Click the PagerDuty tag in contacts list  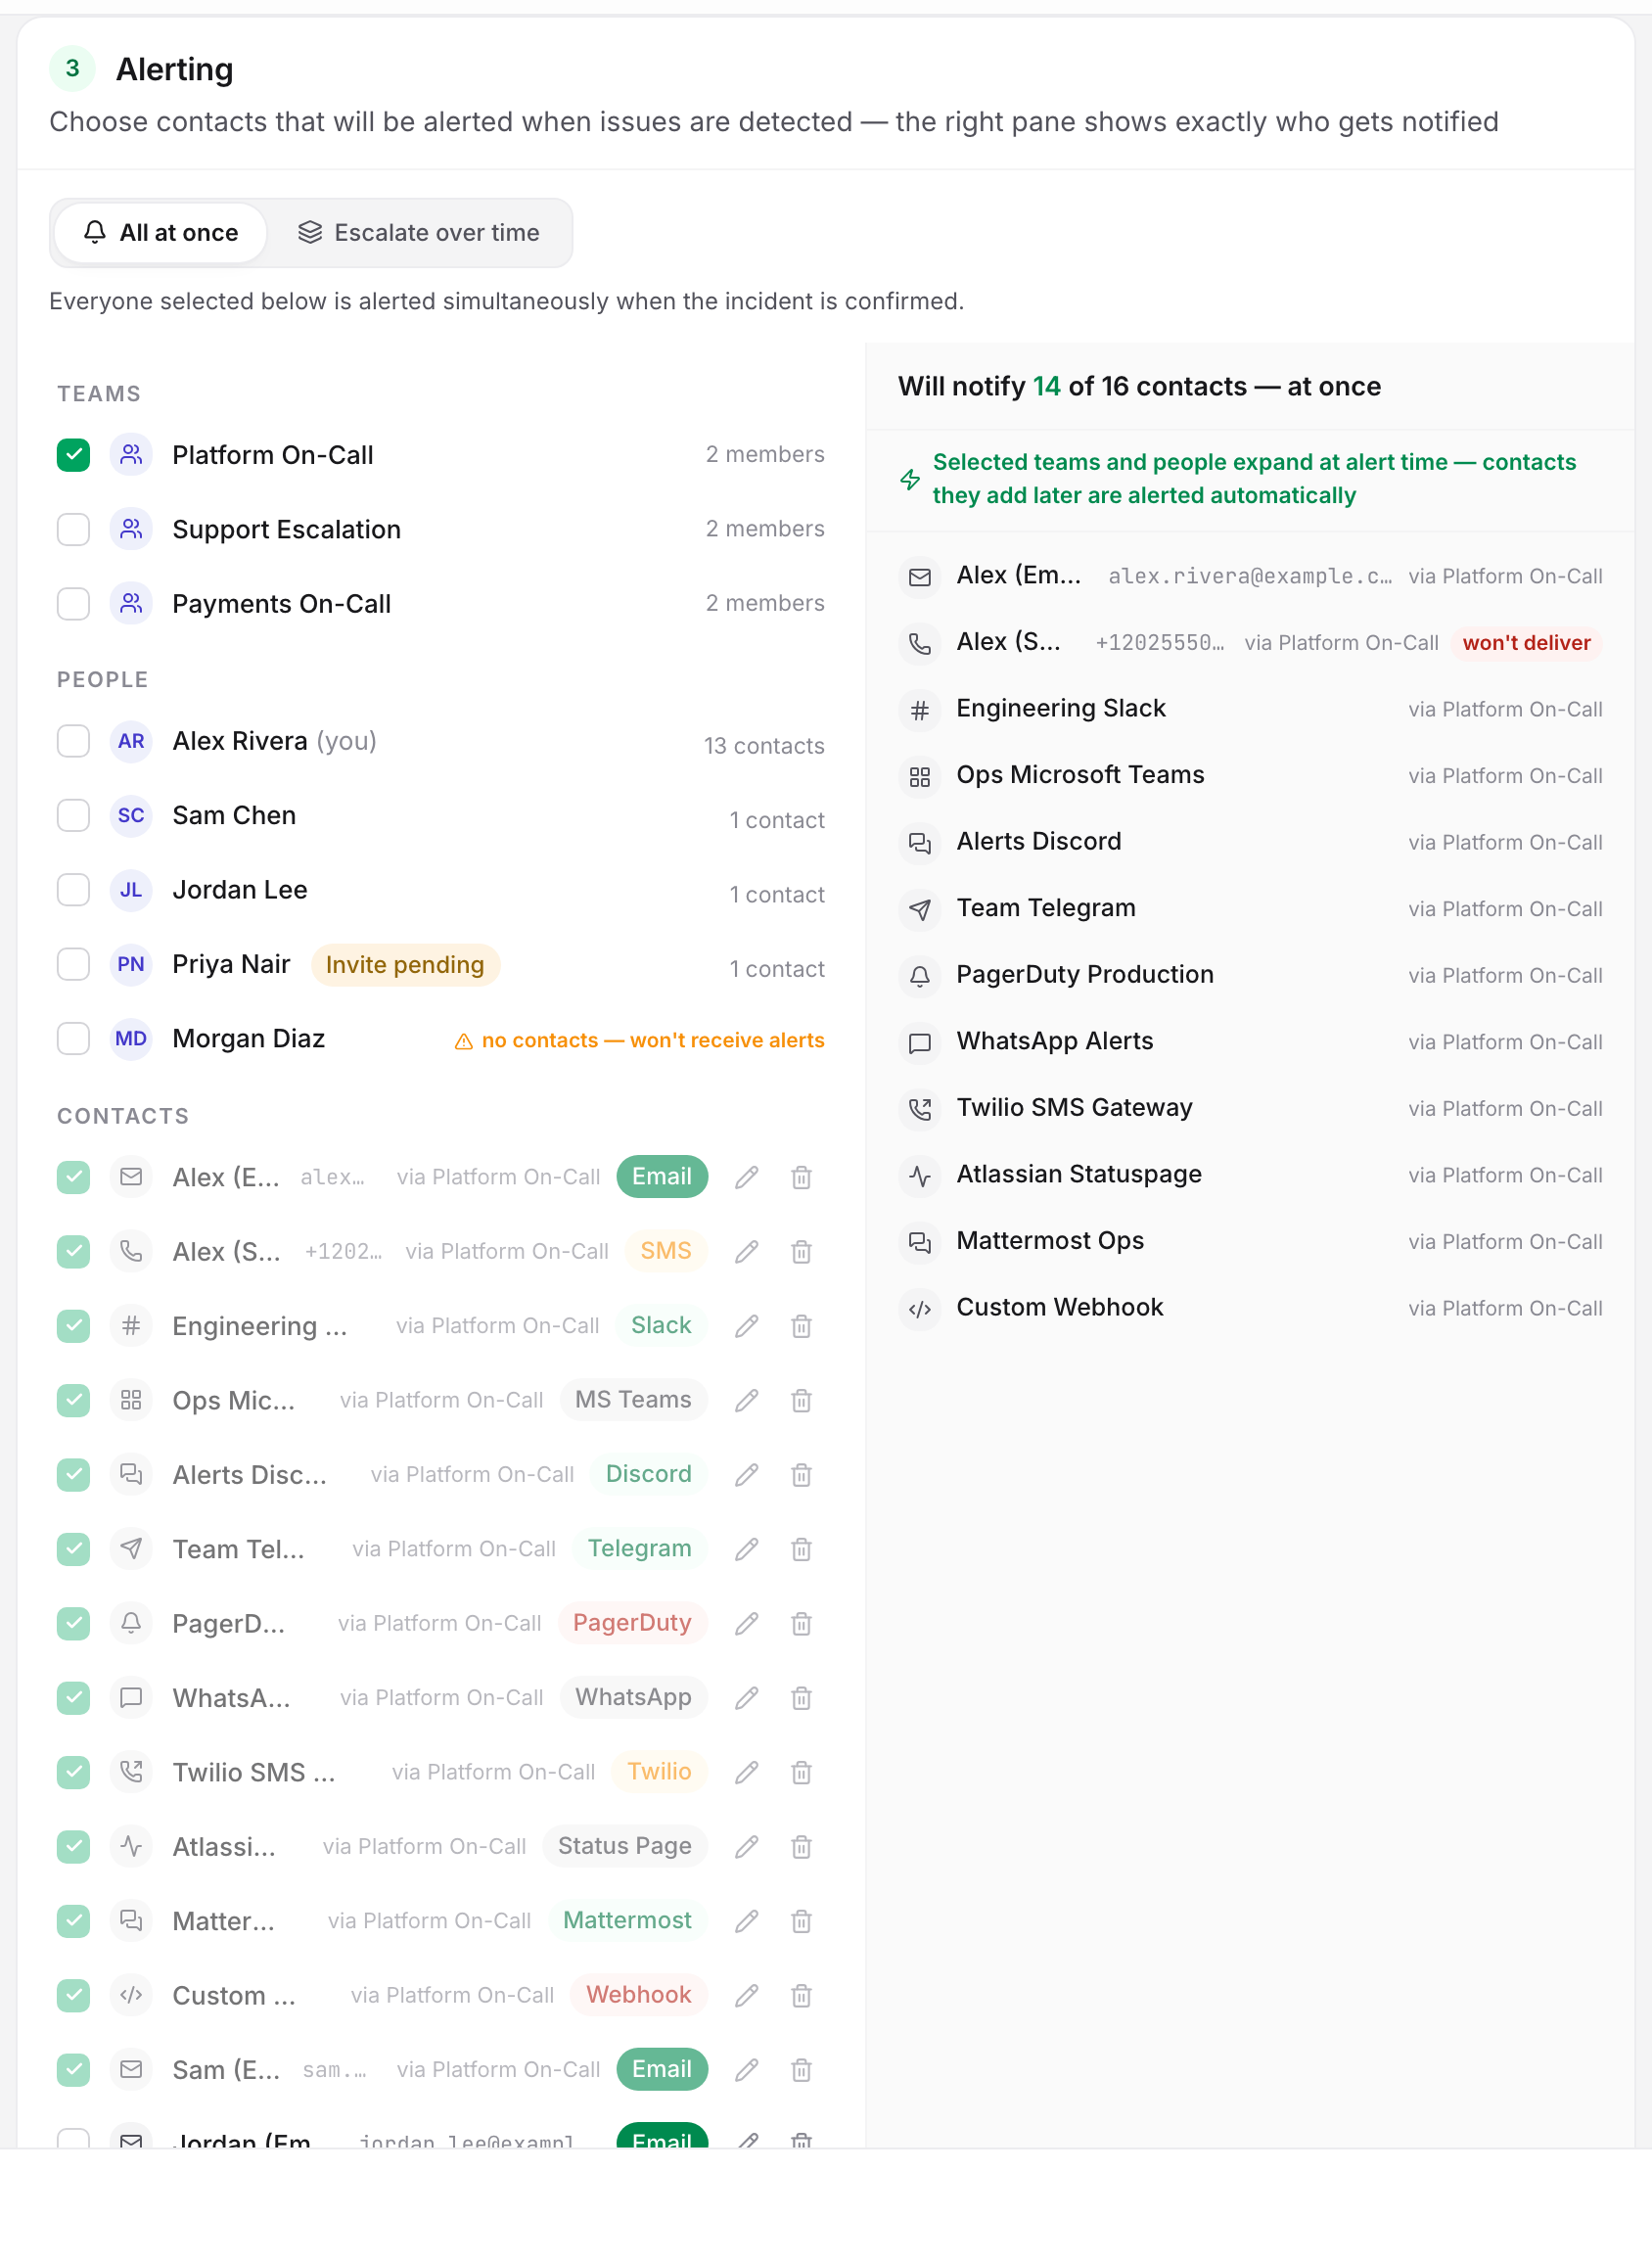coord(632,1624)
